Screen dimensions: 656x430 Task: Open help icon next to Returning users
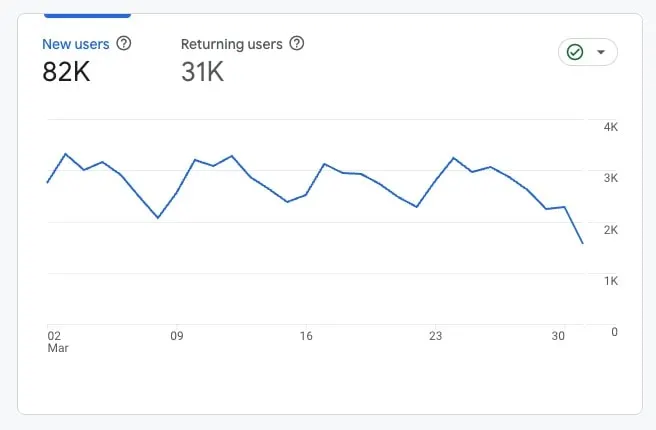pos(297,43)
